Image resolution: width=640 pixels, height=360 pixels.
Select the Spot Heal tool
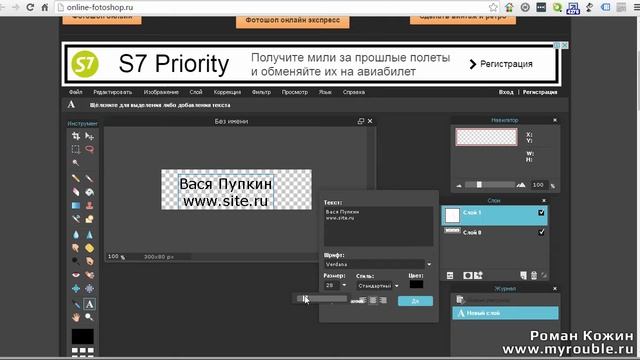click(x=89, y=275)
